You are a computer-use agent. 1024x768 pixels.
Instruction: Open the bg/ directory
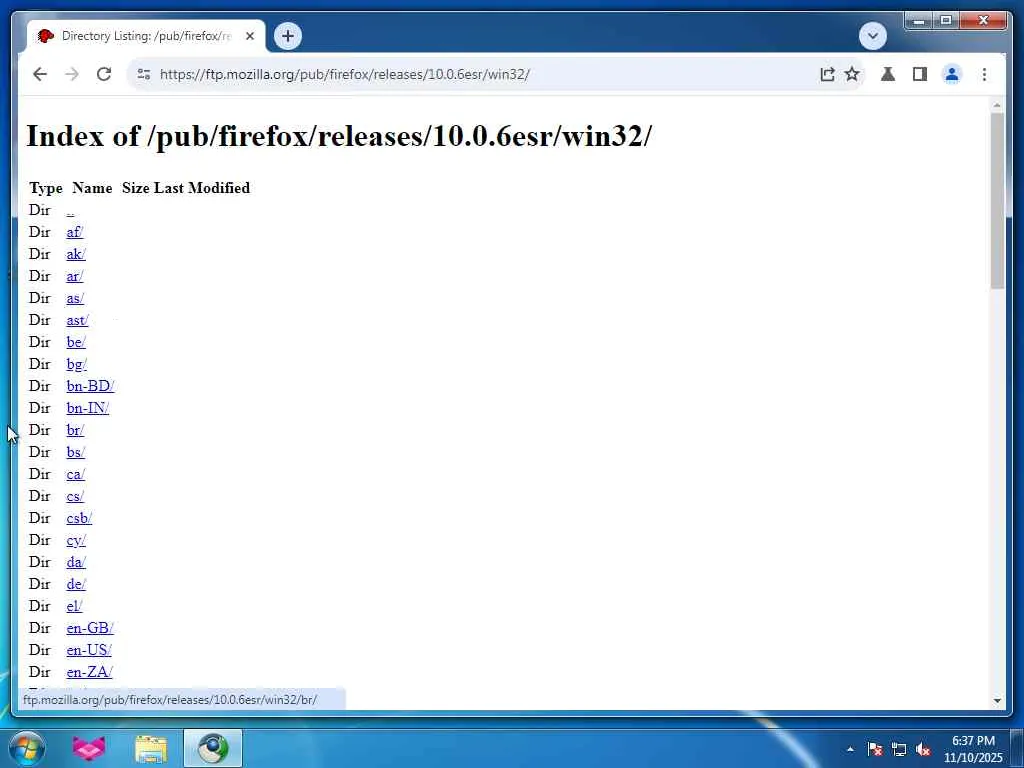pos(76,364)
